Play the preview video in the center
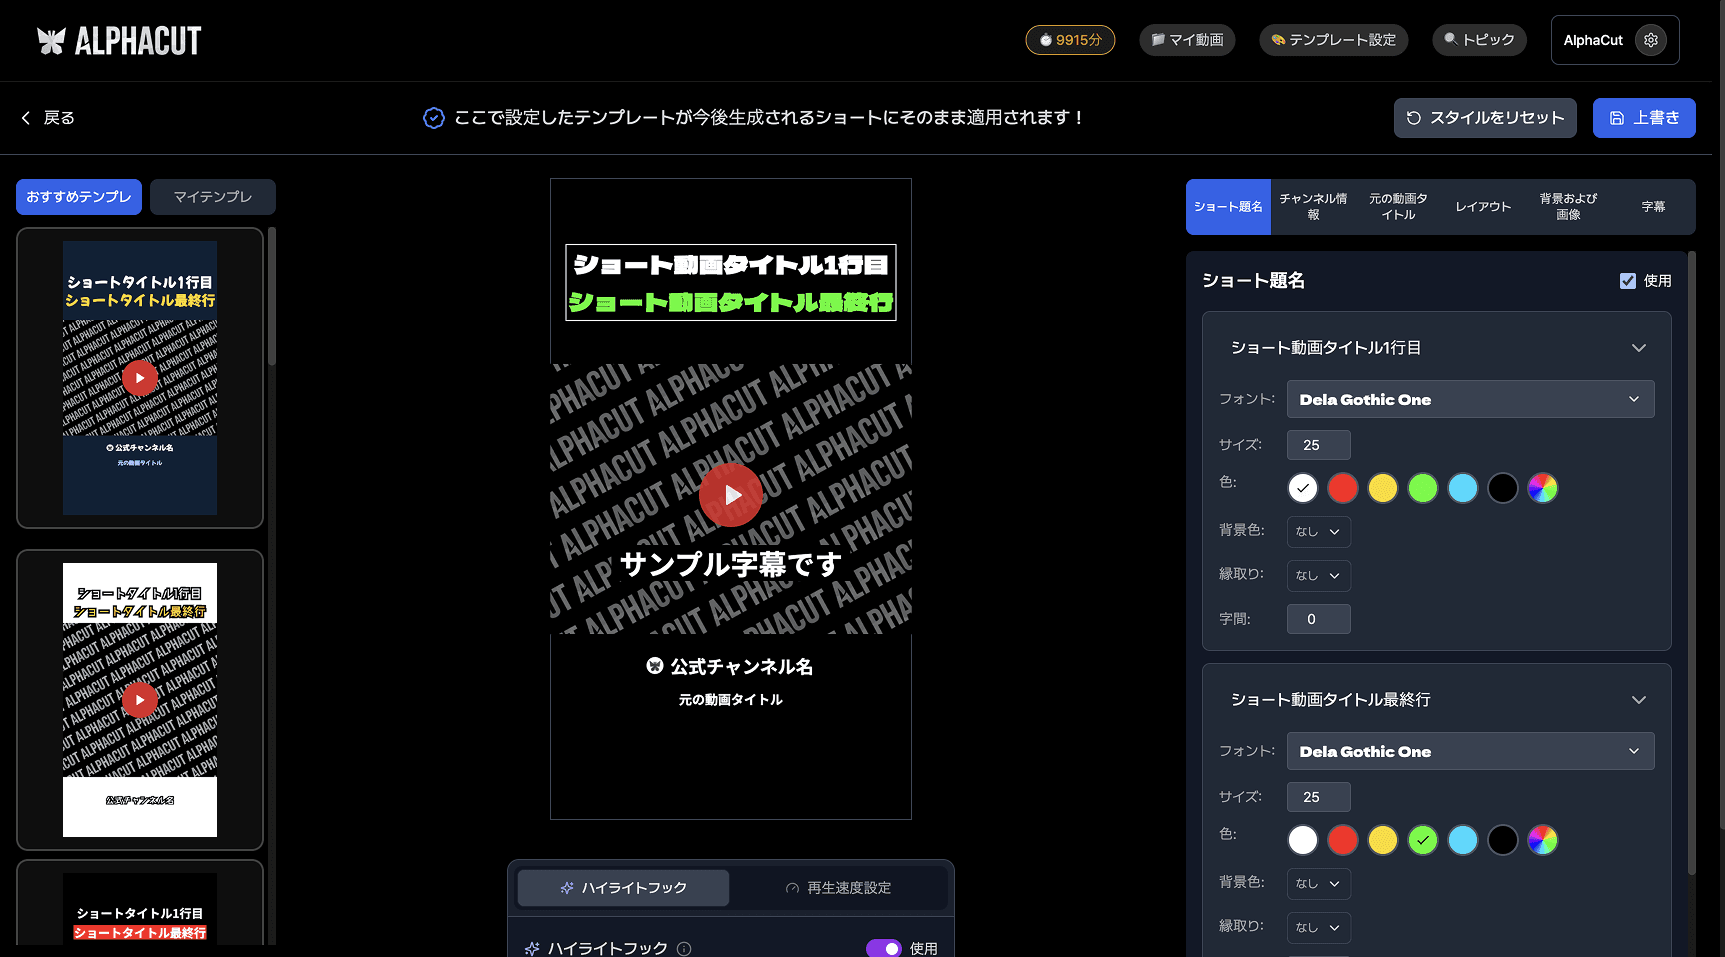The height and width of the screenshot is (957, 1725). pyautogui.click(x=731, y=494)
